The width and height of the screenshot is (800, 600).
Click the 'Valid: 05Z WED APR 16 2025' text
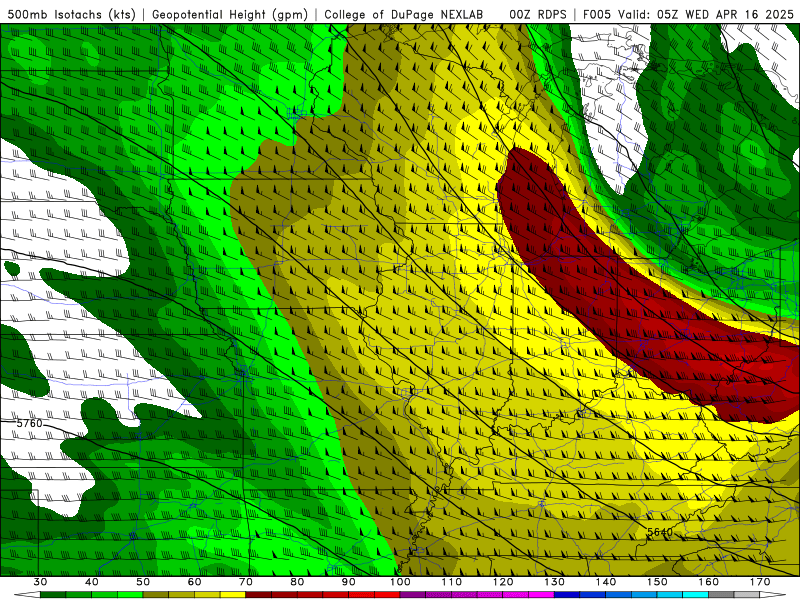[706, 14]
